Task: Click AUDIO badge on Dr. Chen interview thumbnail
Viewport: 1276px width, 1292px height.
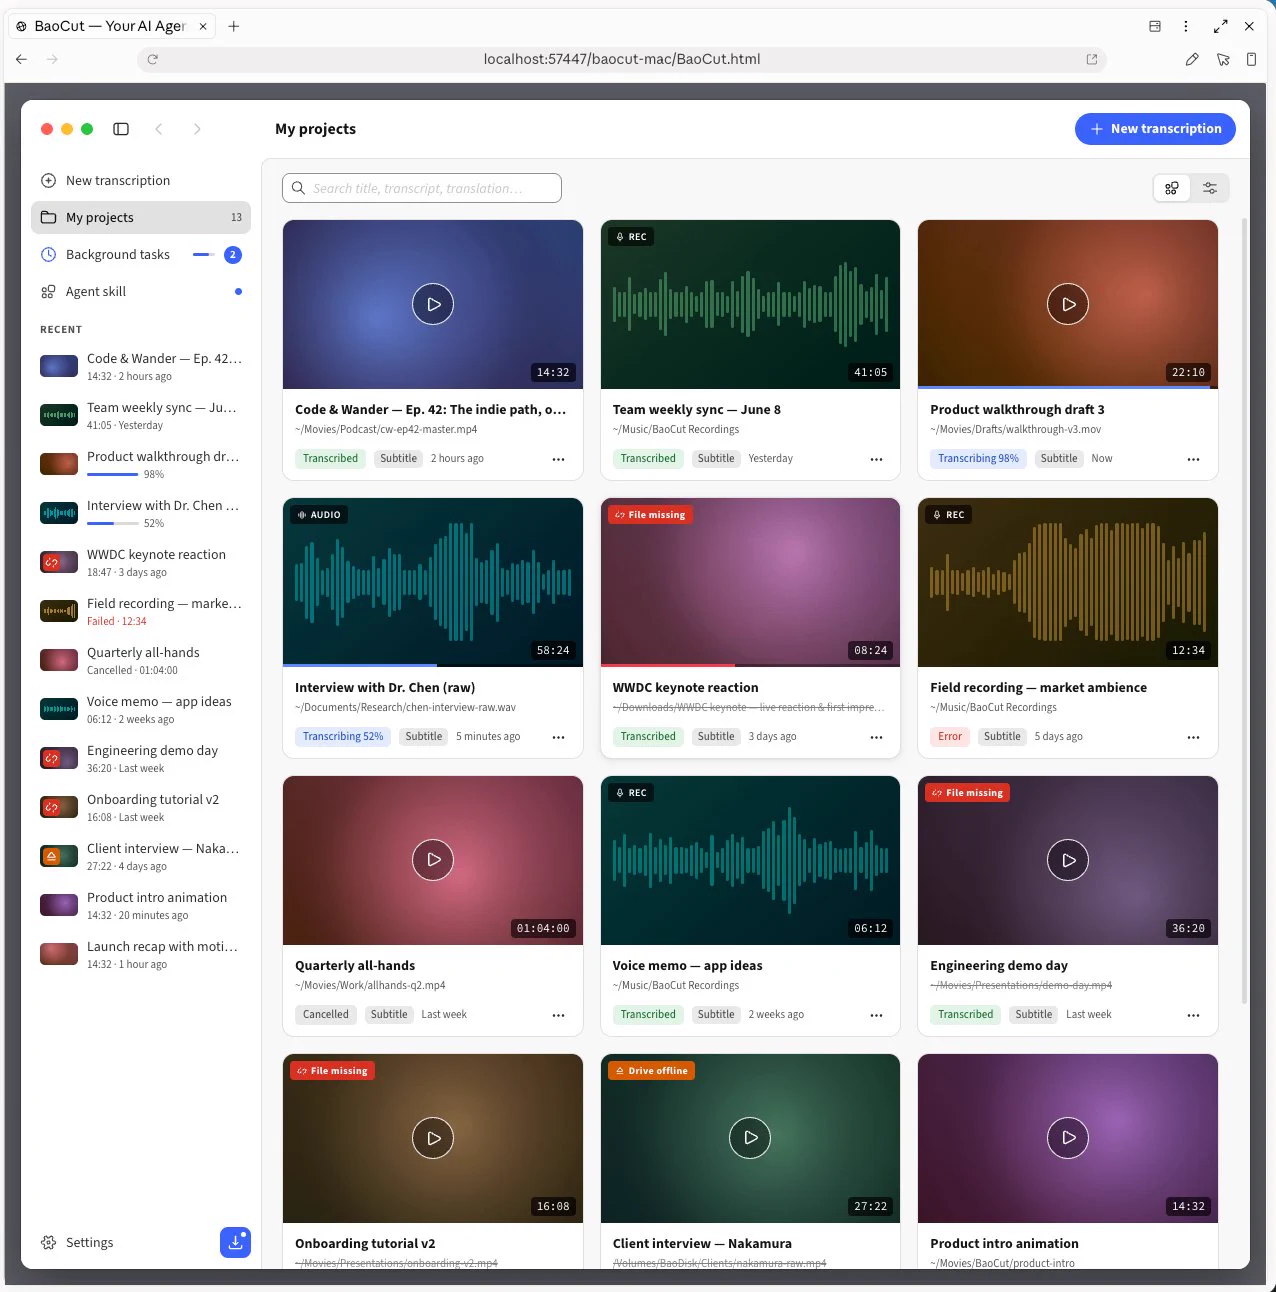Action: (319, 515)
